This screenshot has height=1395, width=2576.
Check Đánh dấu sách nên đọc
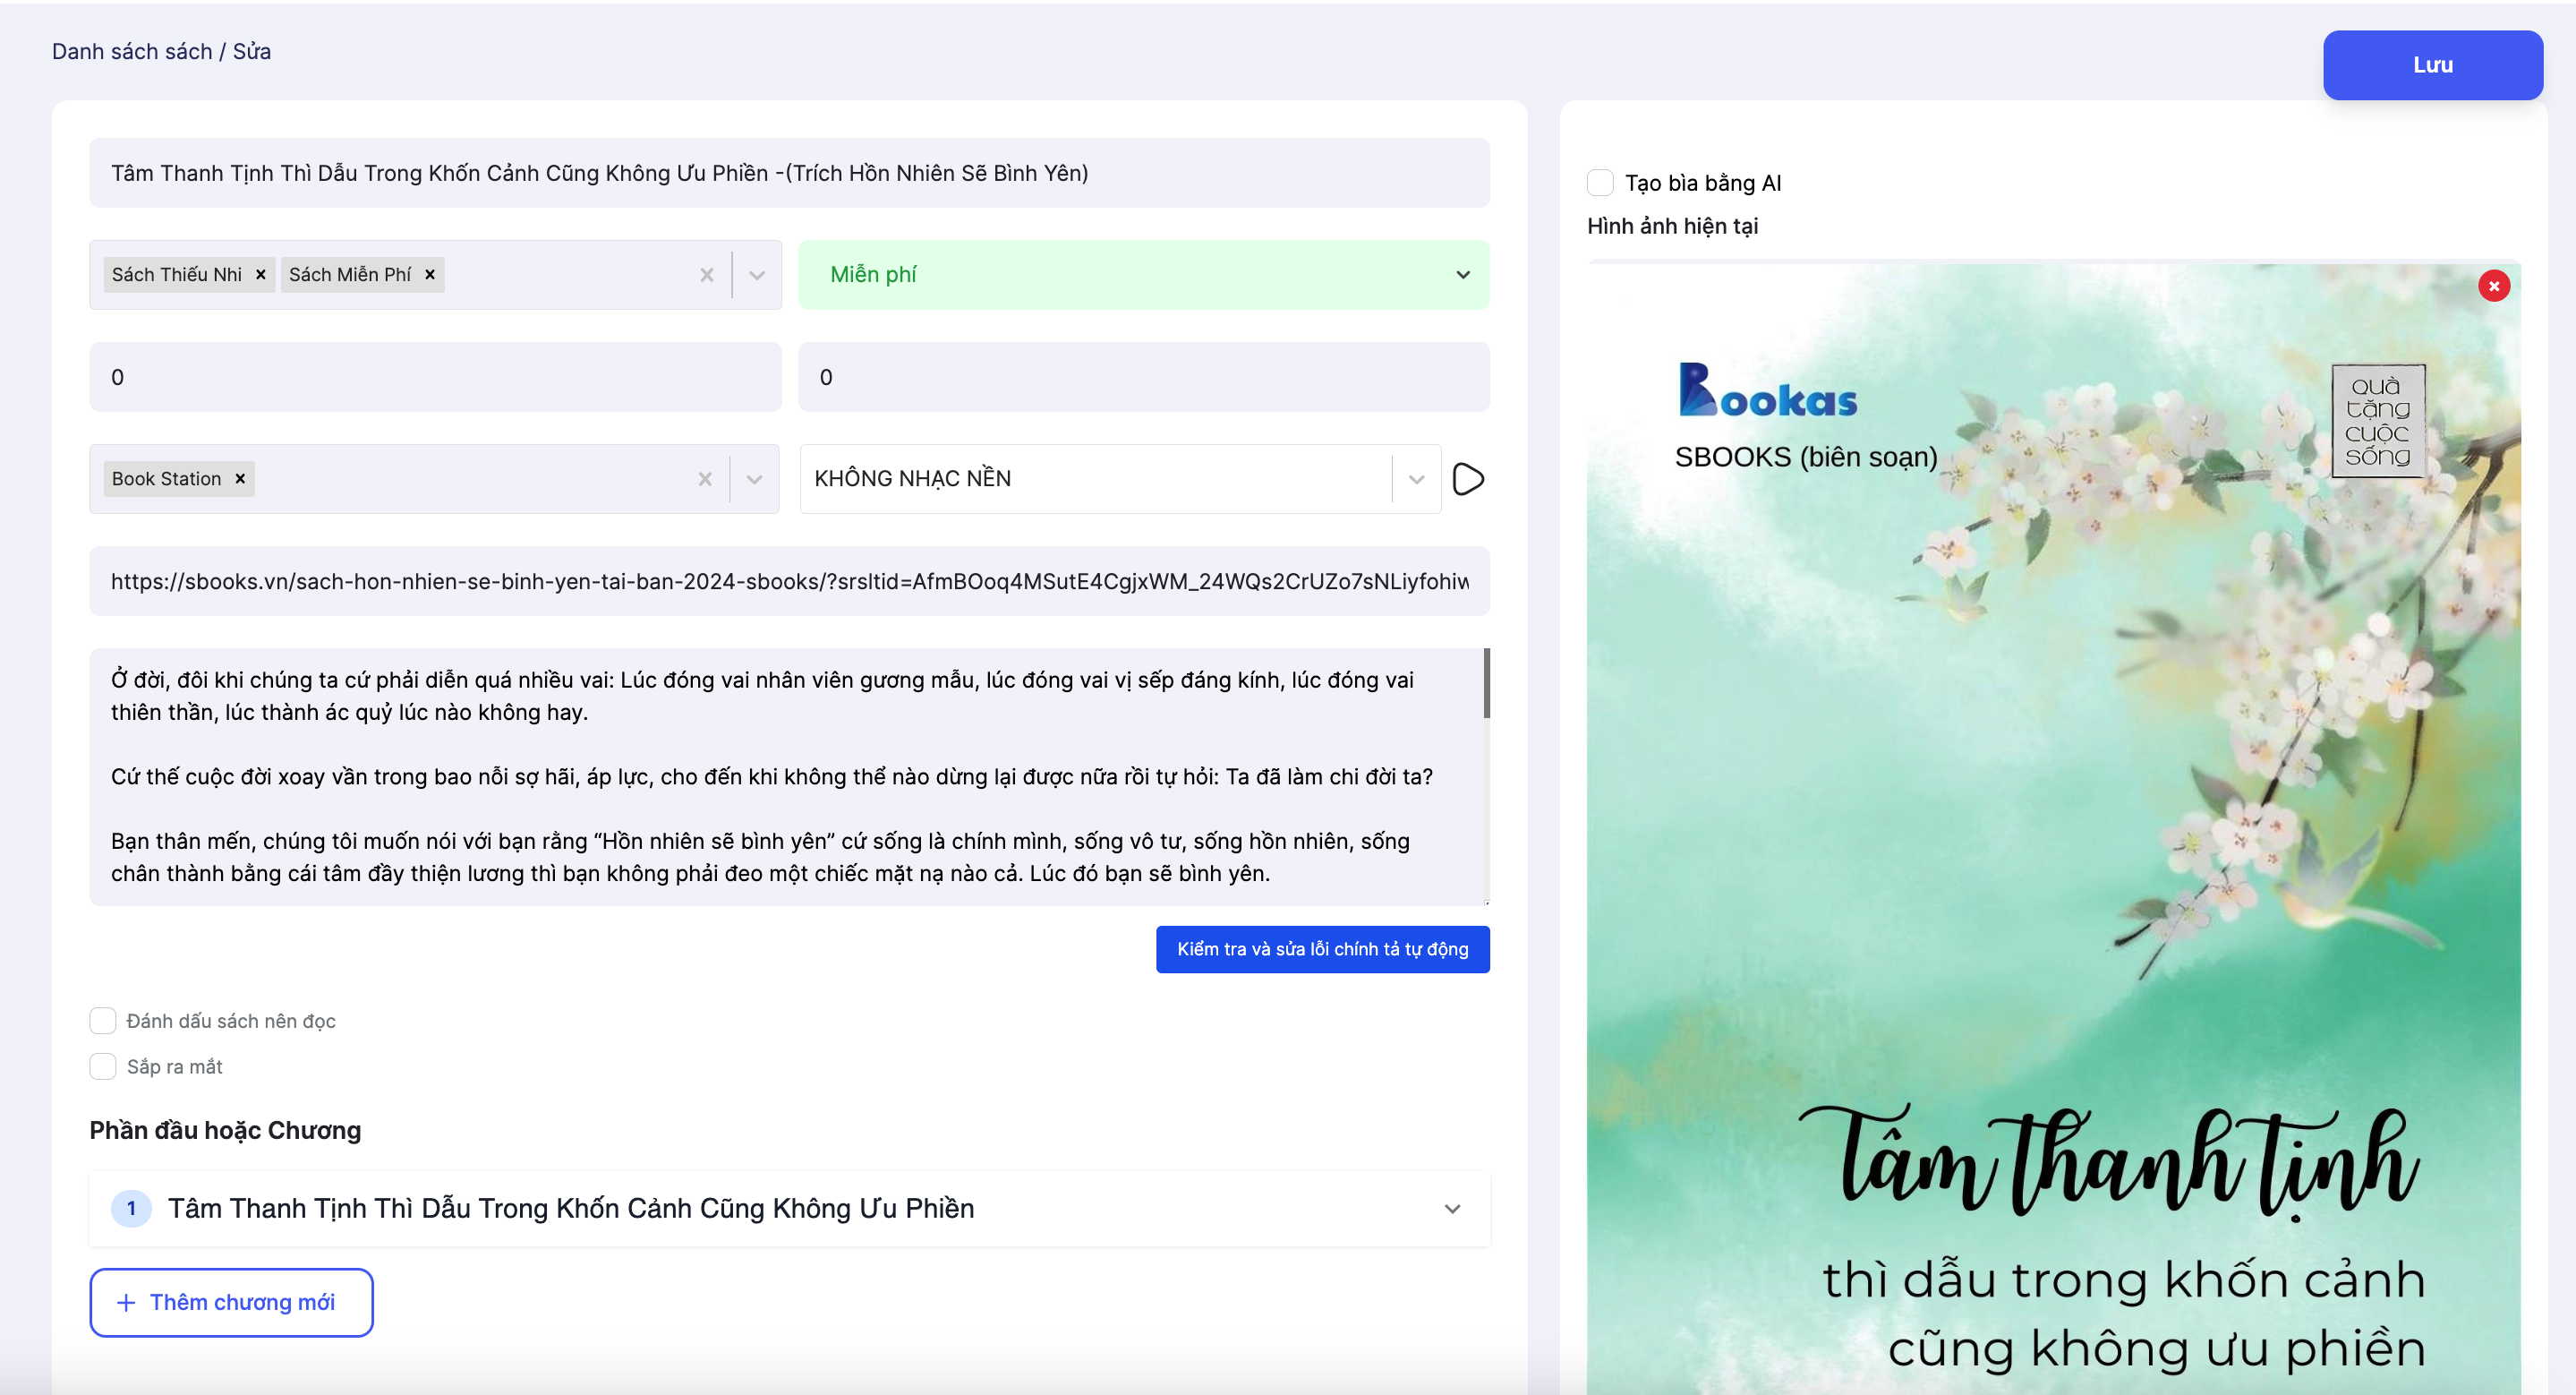[x=103, y=1021]
